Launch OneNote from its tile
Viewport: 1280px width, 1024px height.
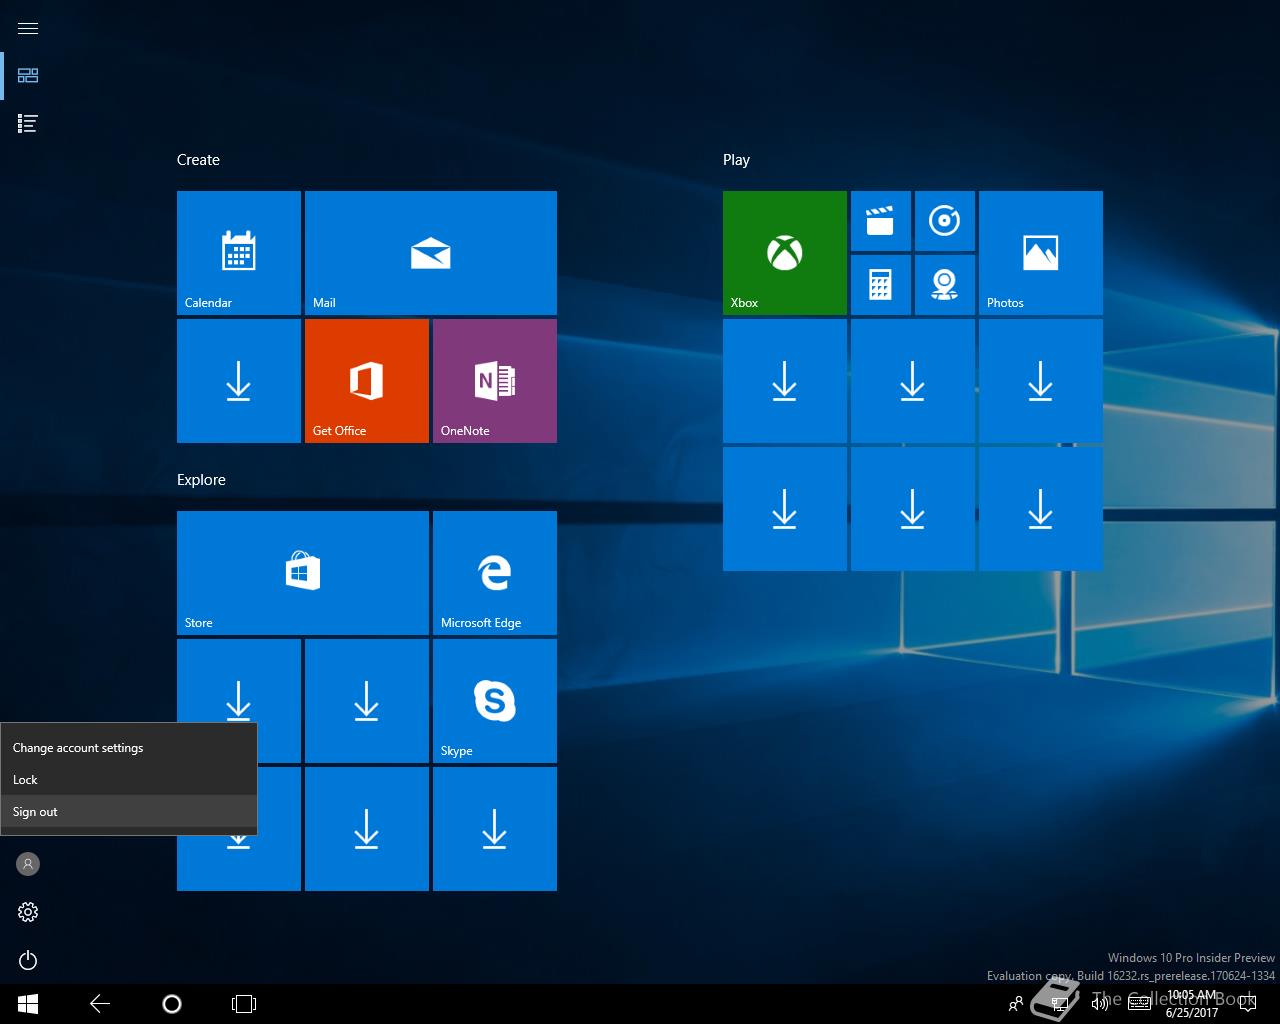[x=495, y=381]
